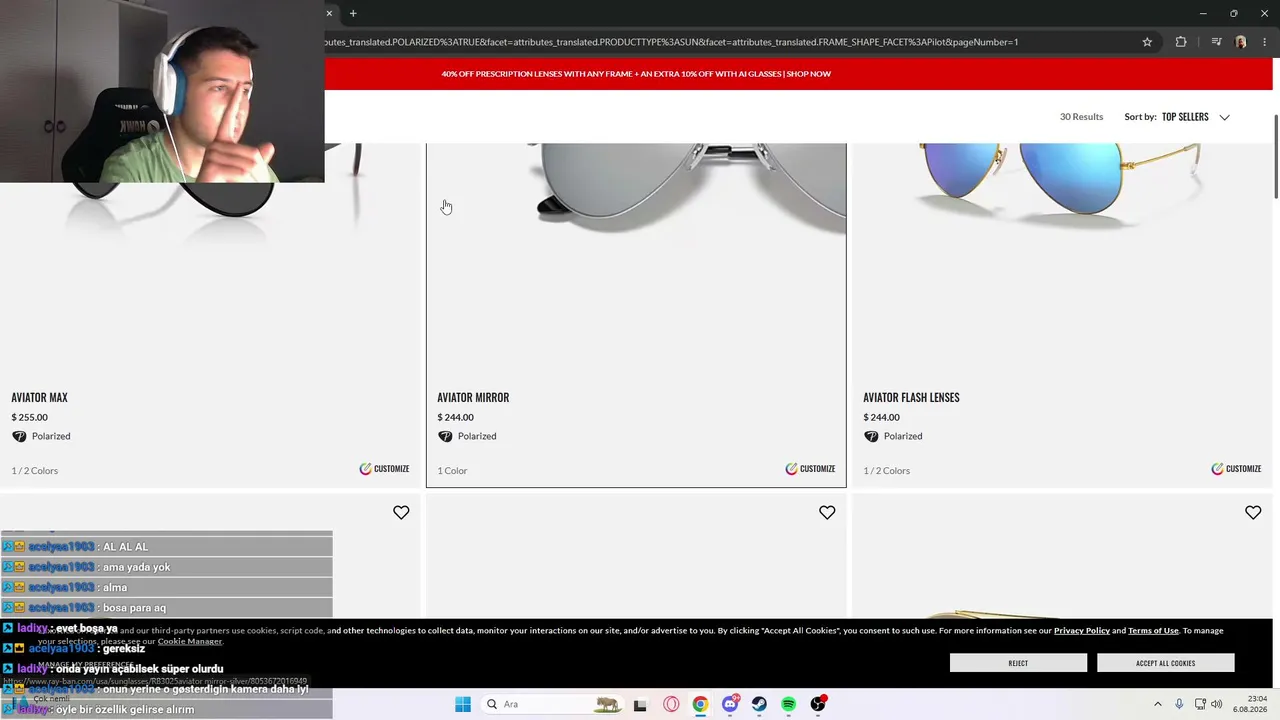Click the $244.00 price of Aviator Mirror
Viewport: 1280px width, 720px height.
pyautogui.click(x=455, y=417)
